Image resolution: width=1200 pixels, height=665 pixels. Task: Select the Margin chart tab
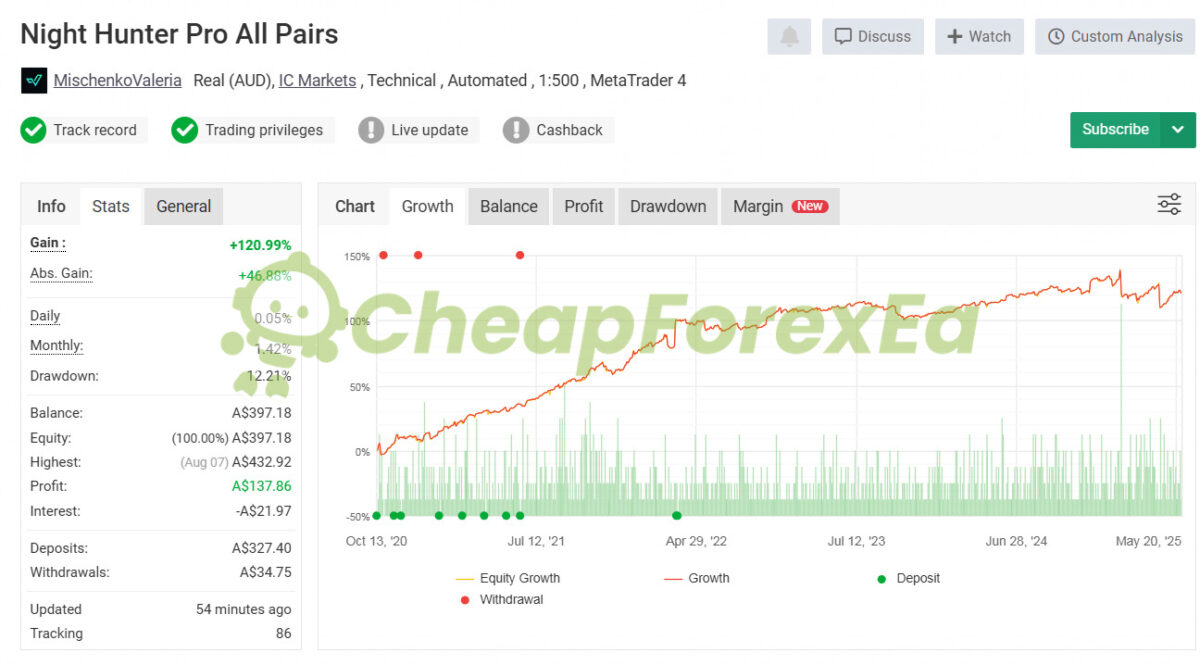pyautogui.click(x=780, y=206)
